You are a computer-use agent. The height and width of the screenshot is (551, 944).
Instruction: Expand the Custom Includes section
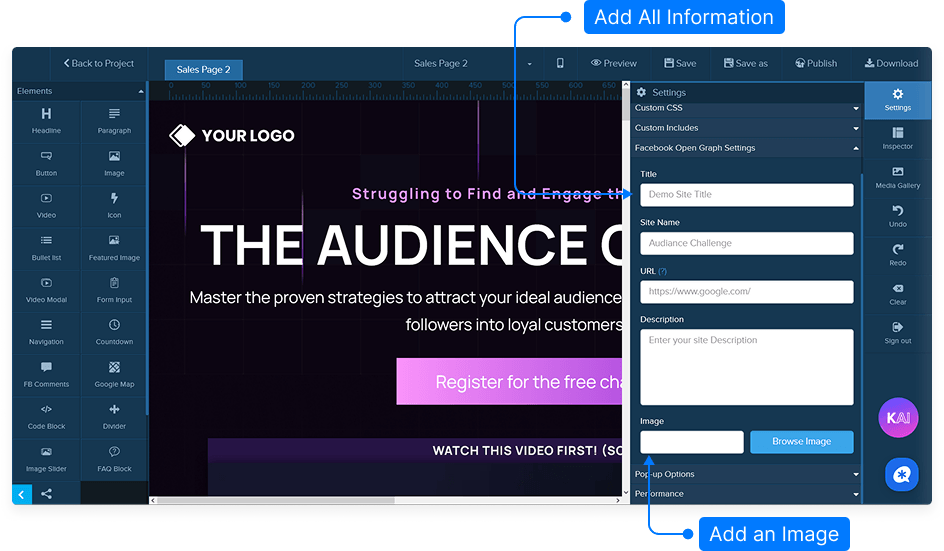click(x=746, y=128)
